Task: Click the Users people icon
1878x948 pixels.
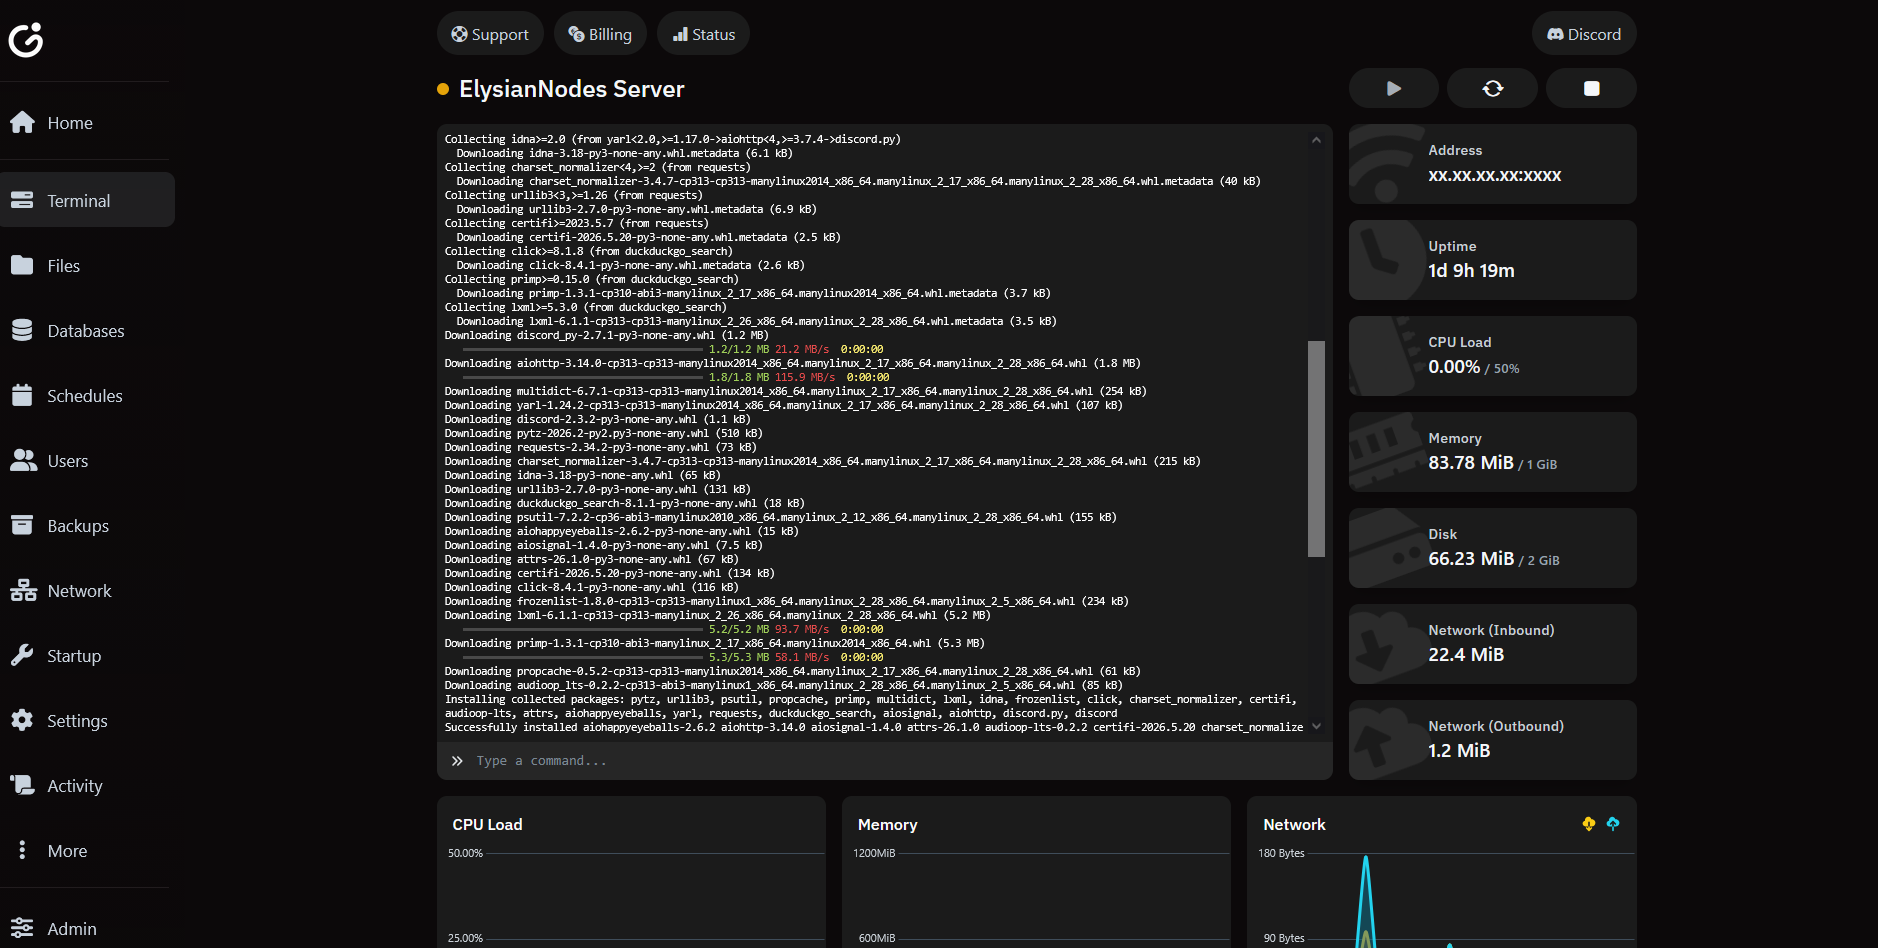Action: tap(23, 460)
